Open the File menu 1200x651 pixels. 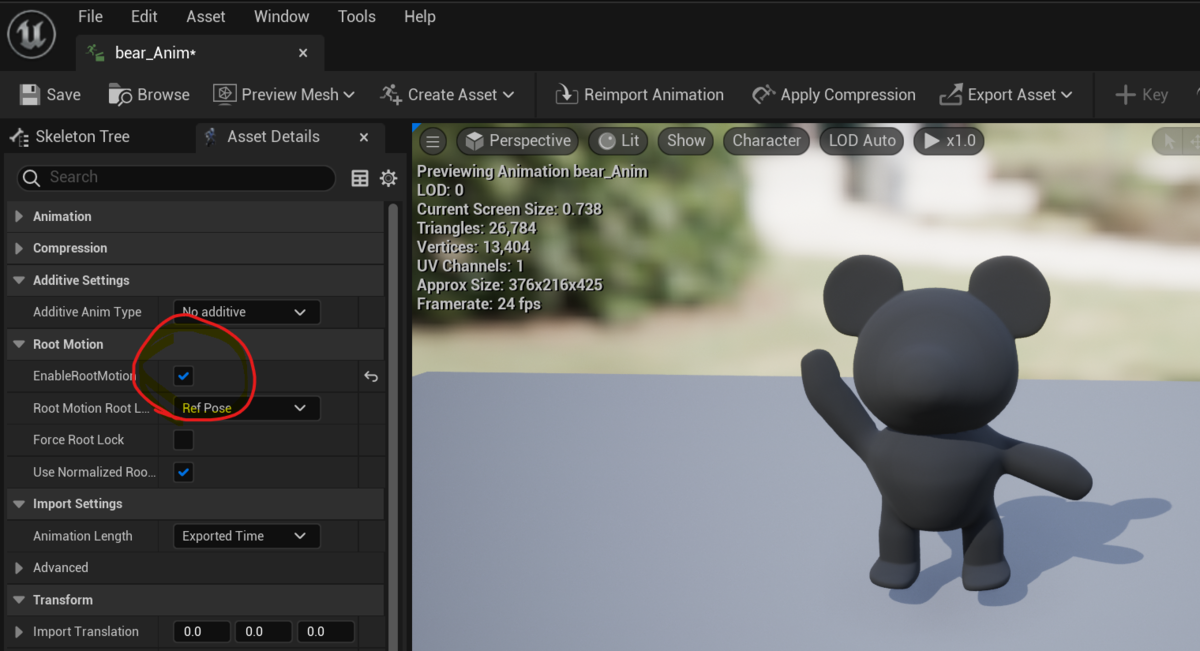90,16
